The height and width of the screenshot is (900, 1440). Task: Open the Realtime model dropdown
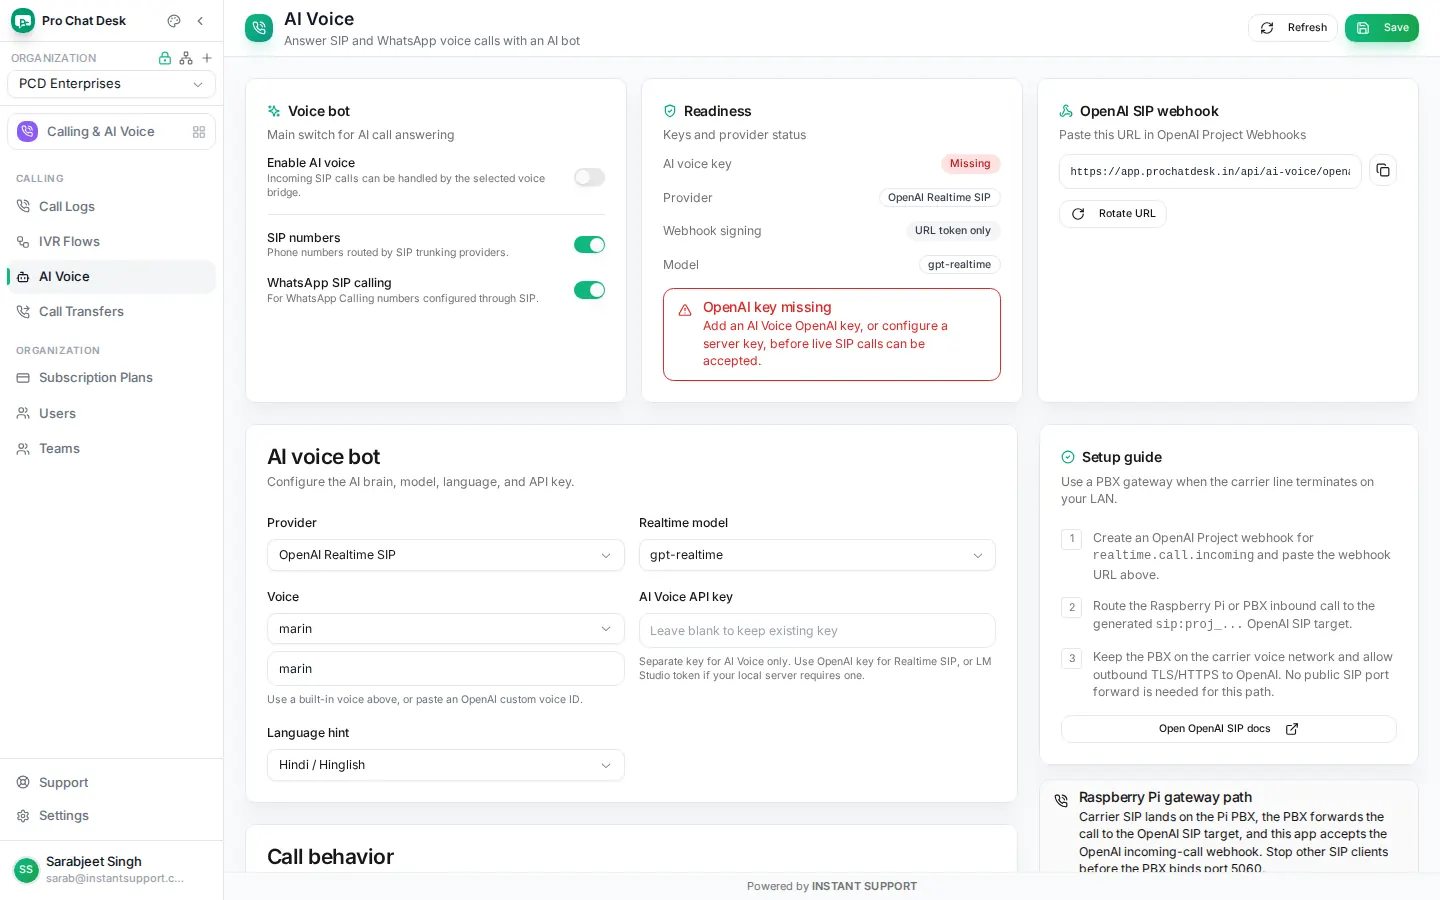[x=817, y=555]
